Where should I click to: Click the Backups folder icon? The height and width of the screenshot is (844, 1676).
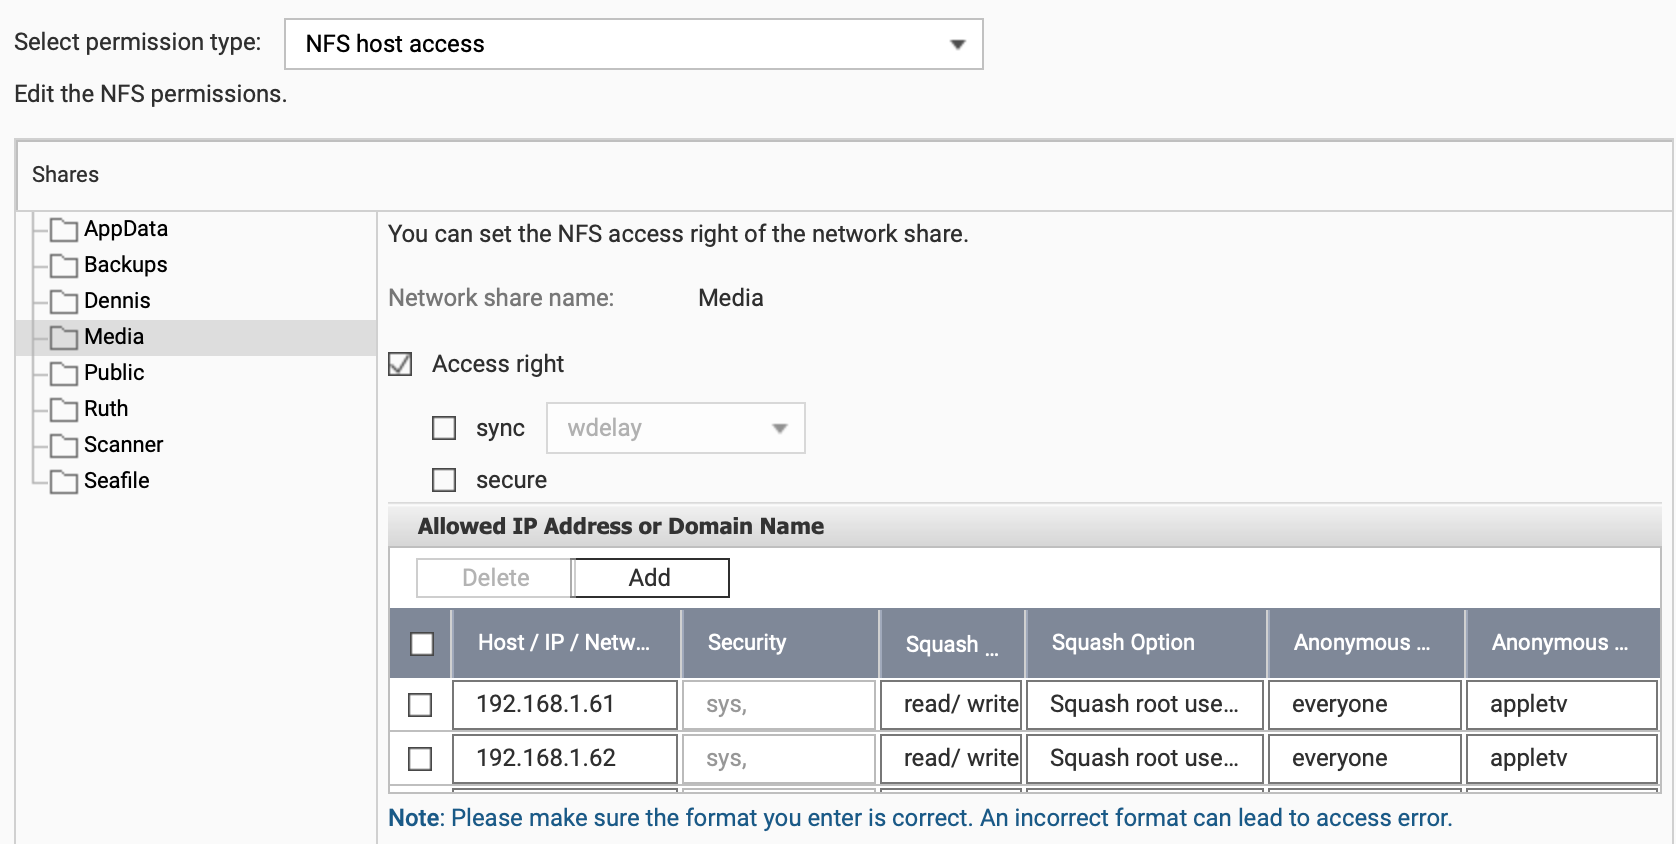64,266
